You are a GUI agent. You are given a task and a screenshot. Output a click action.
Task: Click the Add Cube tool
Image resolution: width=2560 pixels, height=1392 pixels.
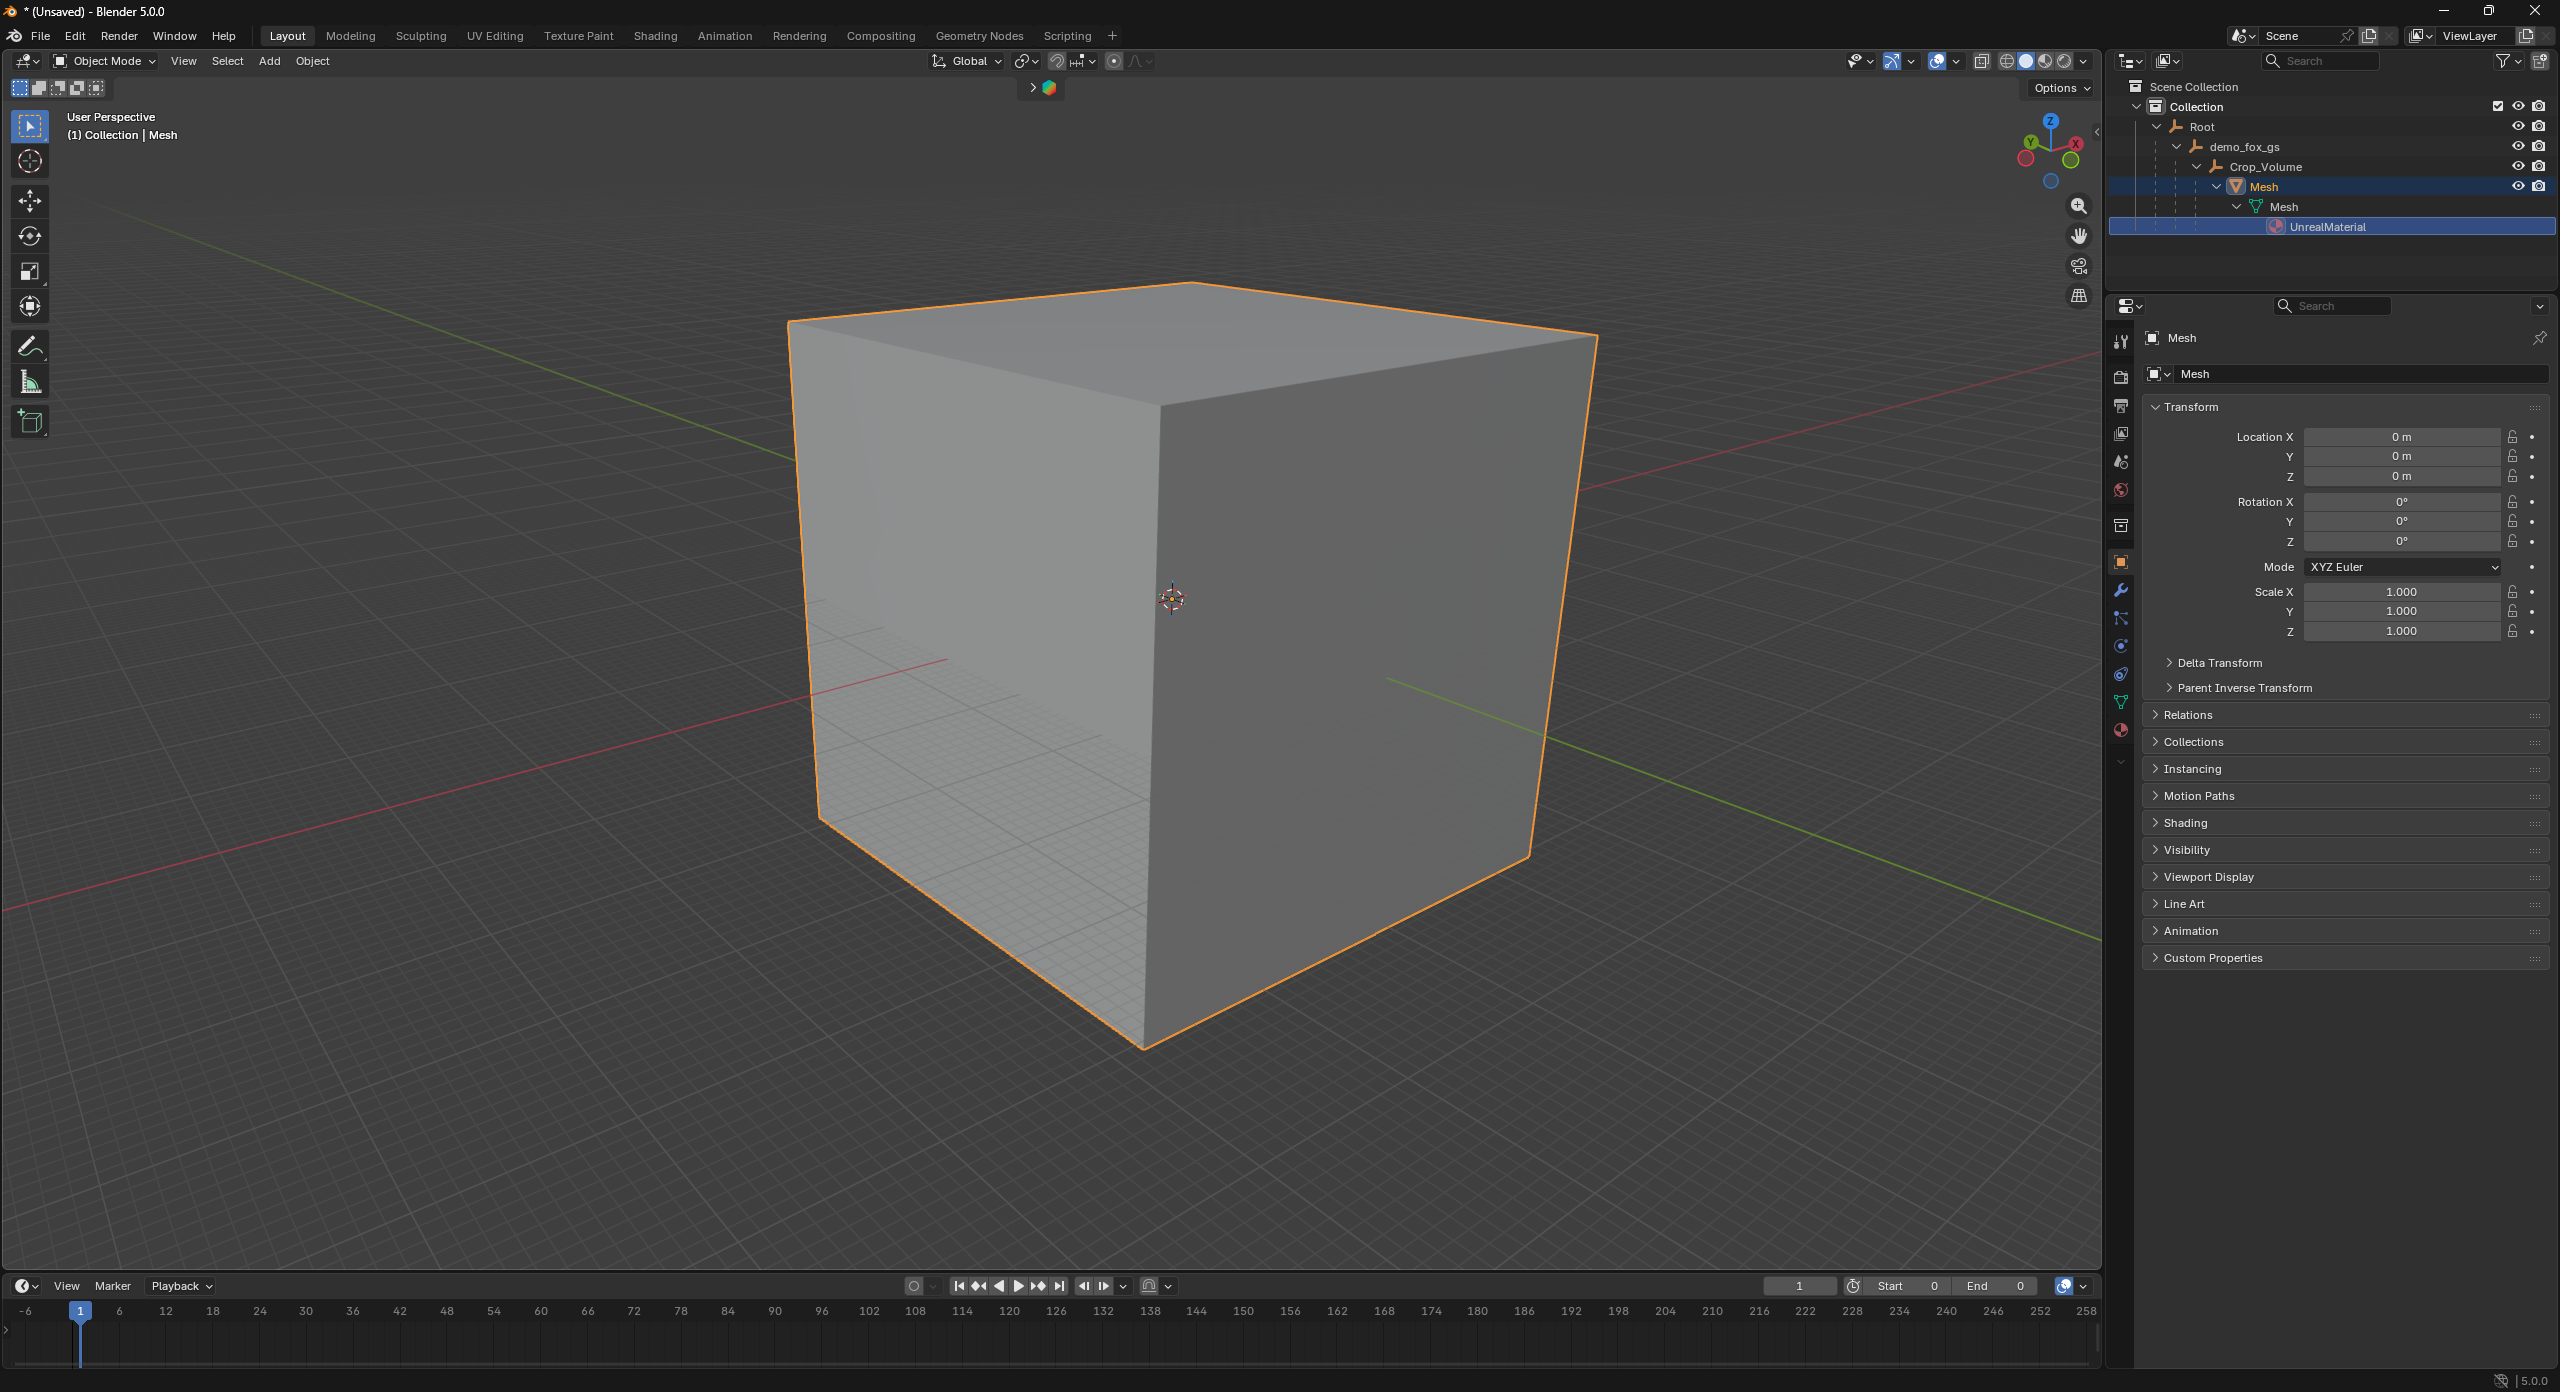[x=30, y=422]
